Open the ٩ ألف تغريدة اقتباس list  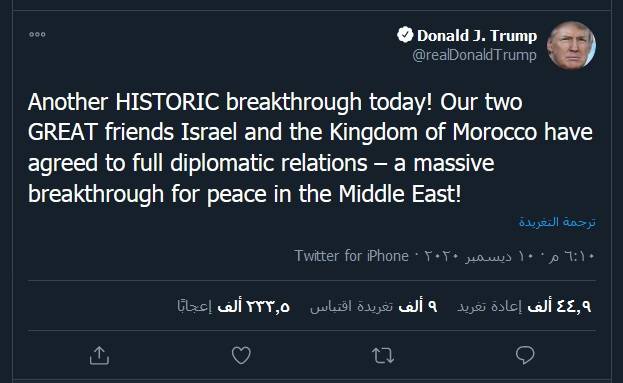373,306
